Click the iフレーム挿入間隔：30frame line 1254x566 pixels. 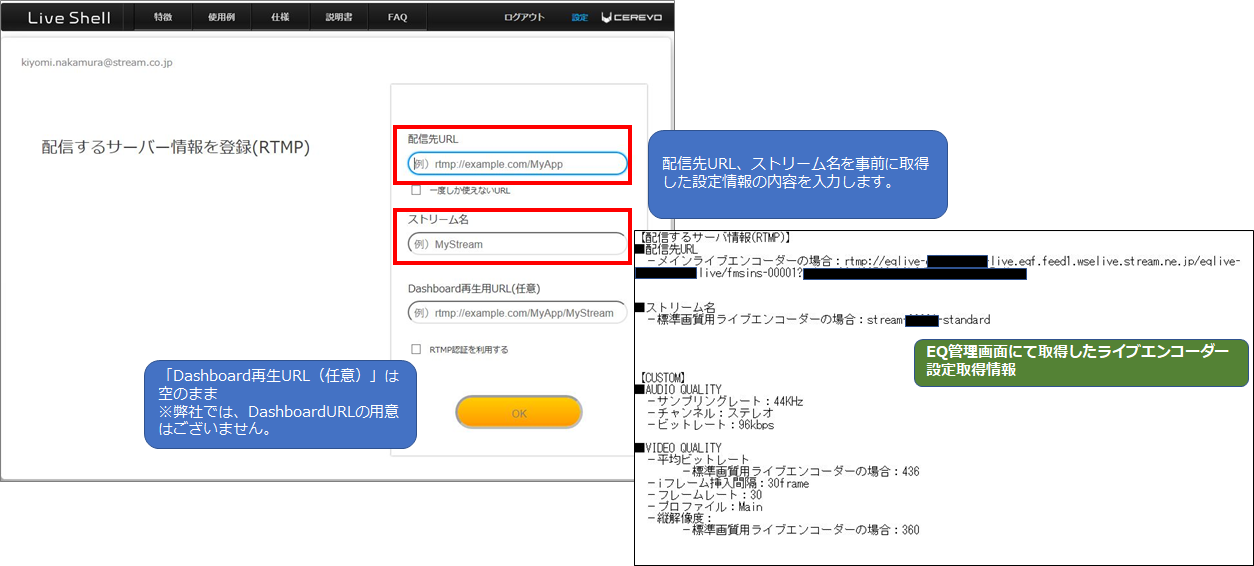point(727,484)
